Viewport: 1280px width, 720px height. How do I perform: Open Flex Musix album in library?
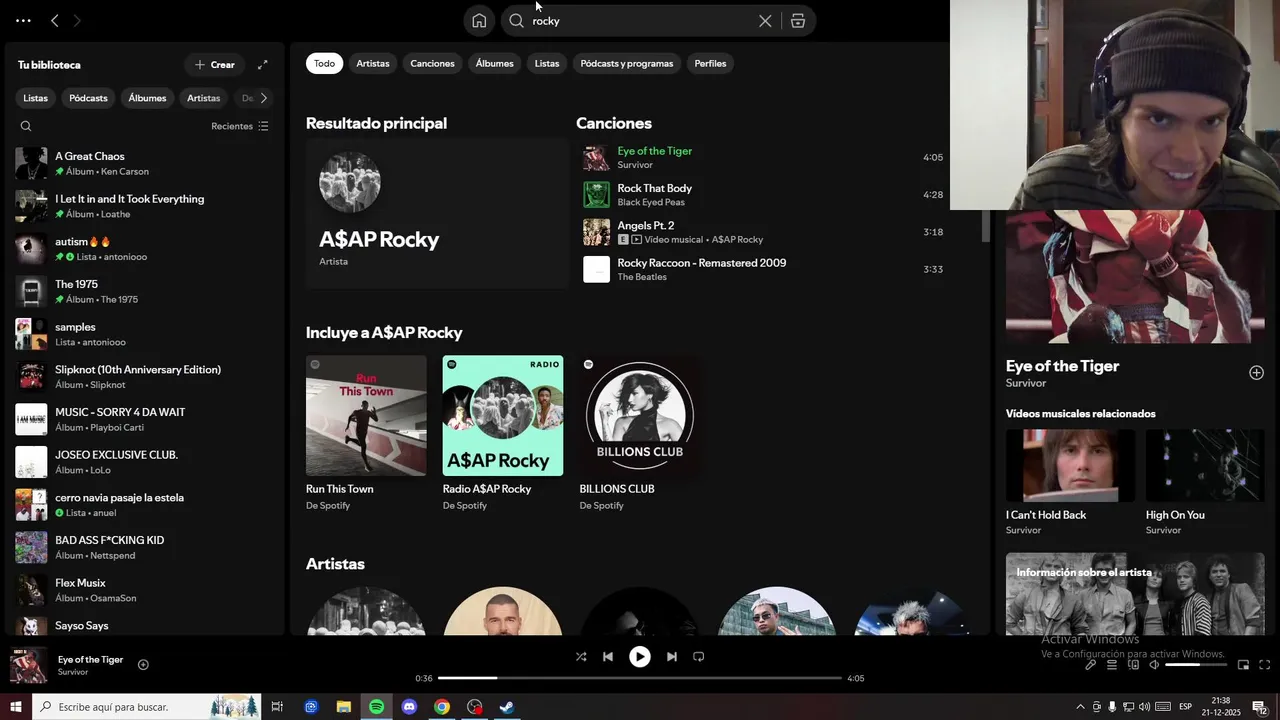145,590
